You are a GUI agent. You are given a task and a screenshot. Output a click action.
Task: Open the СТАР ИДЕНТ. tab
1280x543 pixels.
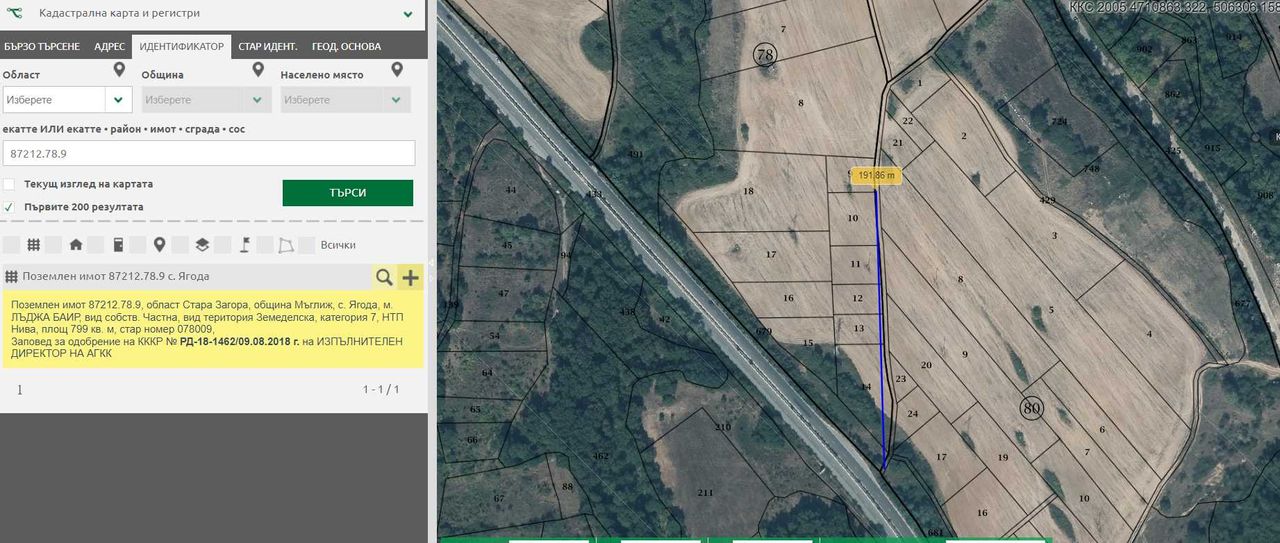(268, 47)
